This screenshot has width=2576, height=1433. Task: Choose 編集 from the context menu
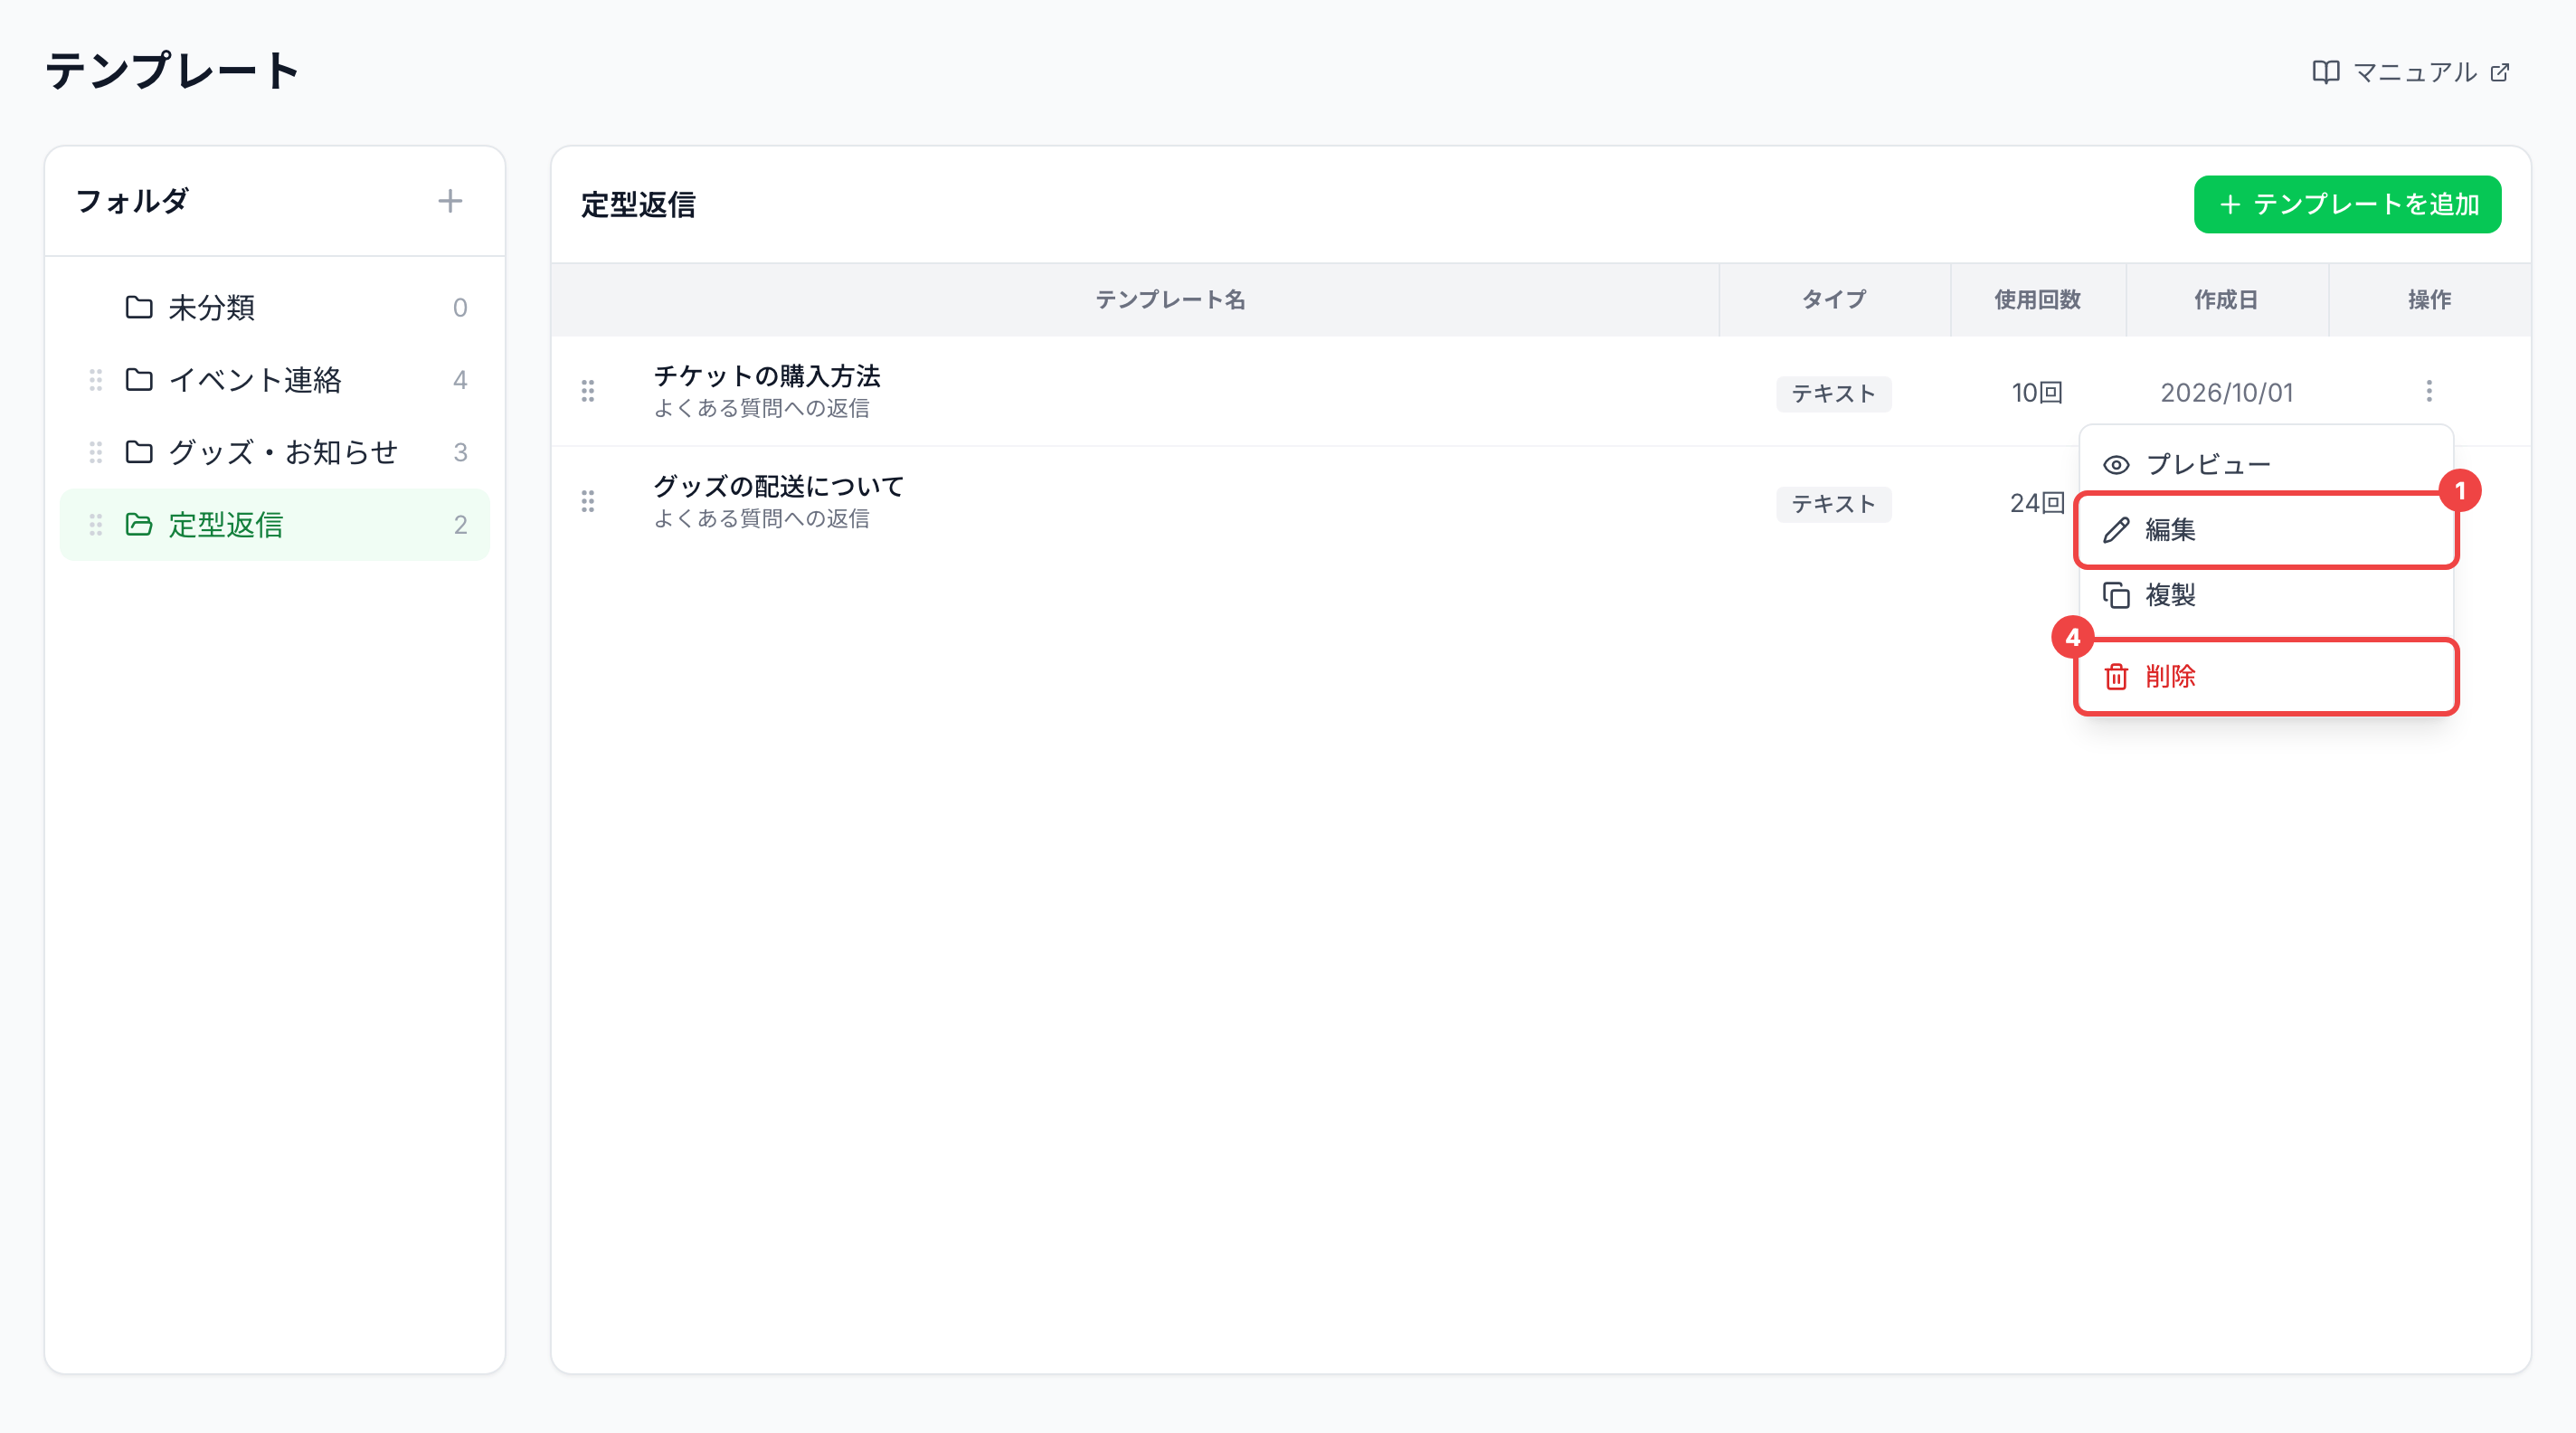2266,530
